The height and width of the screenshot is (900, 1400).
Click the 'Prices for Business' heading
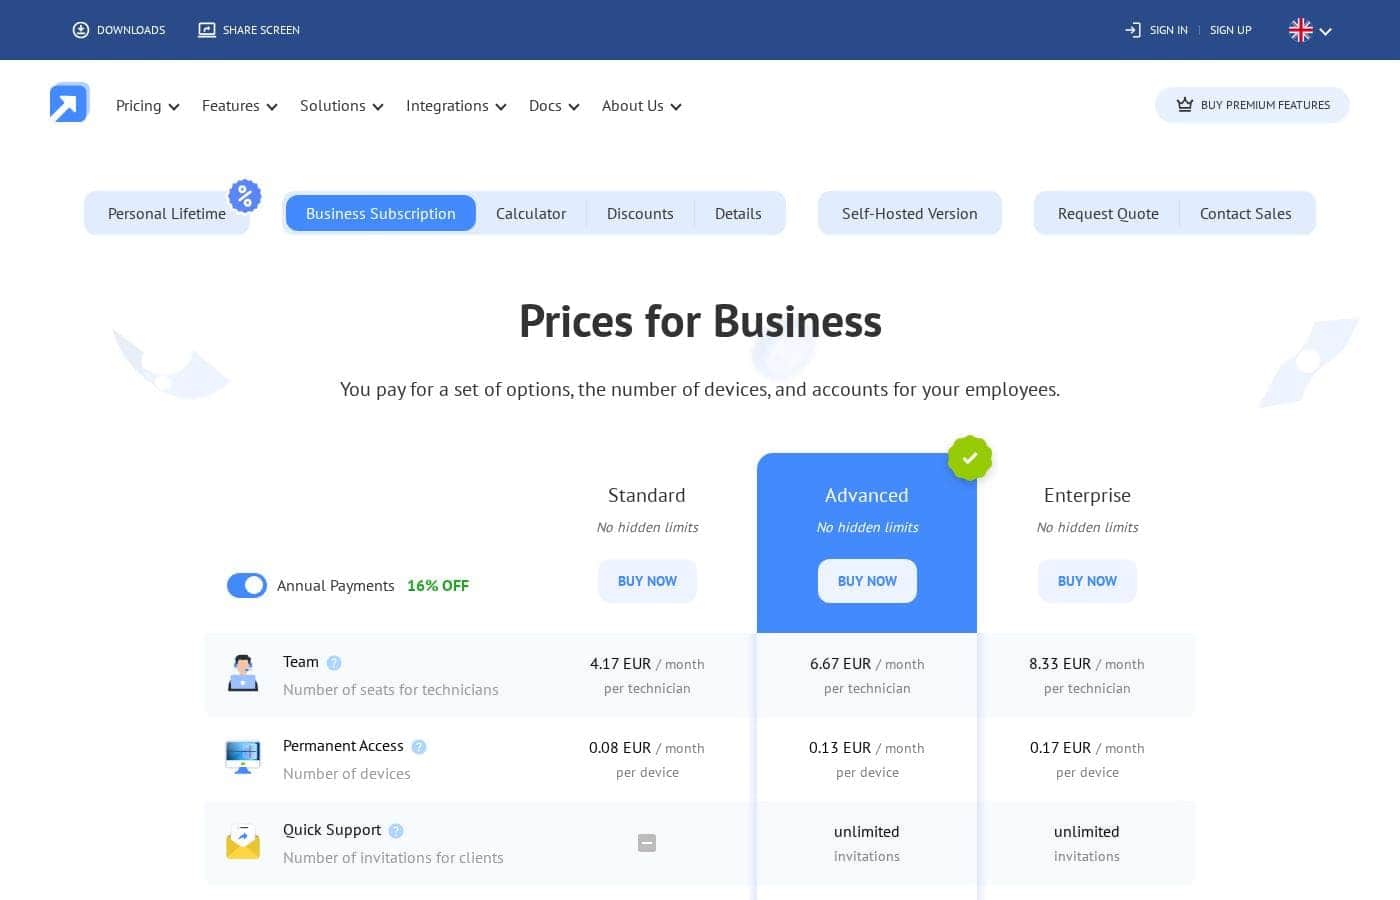tap(700, 322)
